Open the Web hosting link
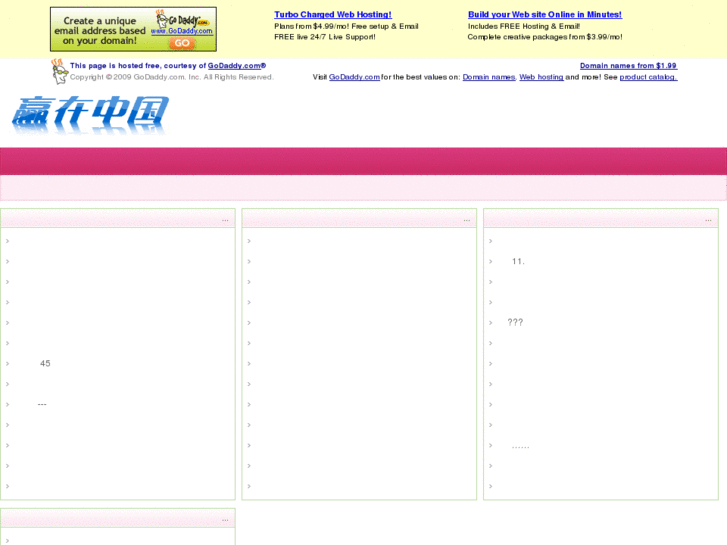 click(541, 77)
